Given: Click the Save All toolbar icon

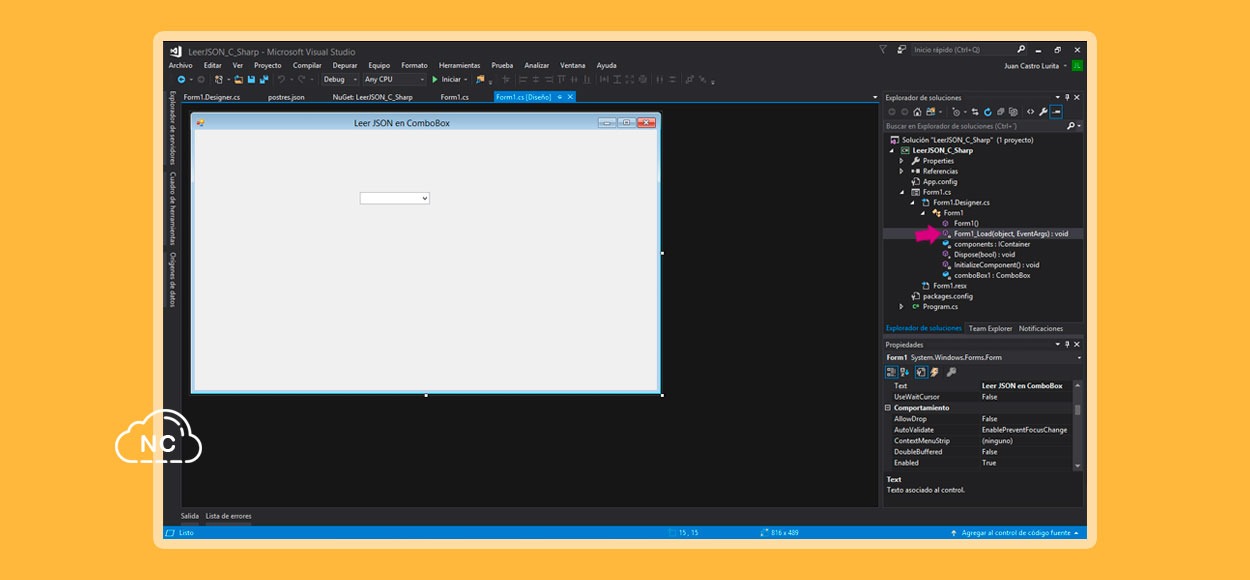Looking at the screenshot, I should point(264,79).
